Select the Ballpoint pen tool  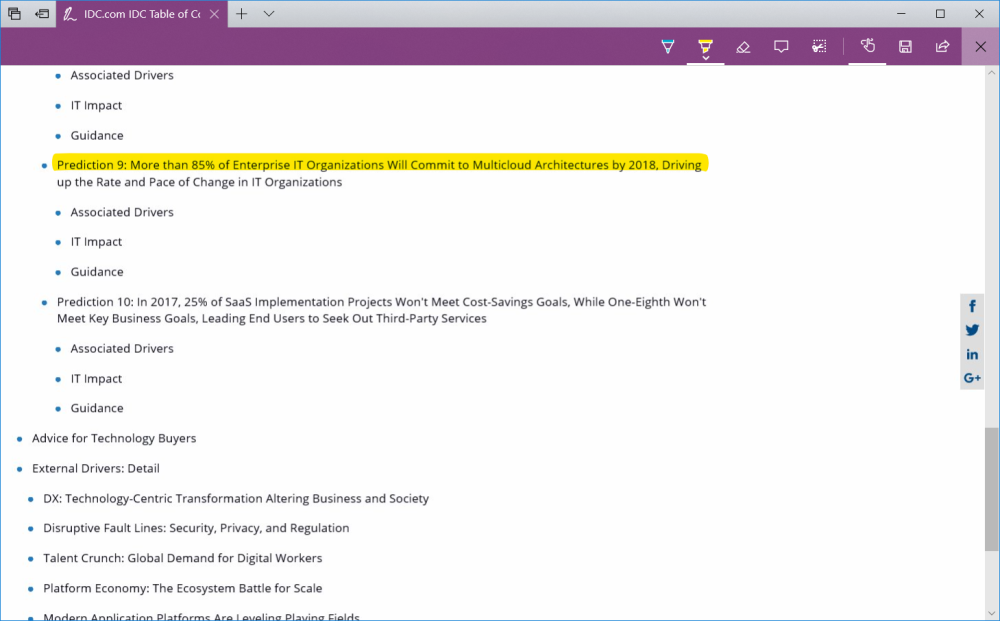point(668,46)
